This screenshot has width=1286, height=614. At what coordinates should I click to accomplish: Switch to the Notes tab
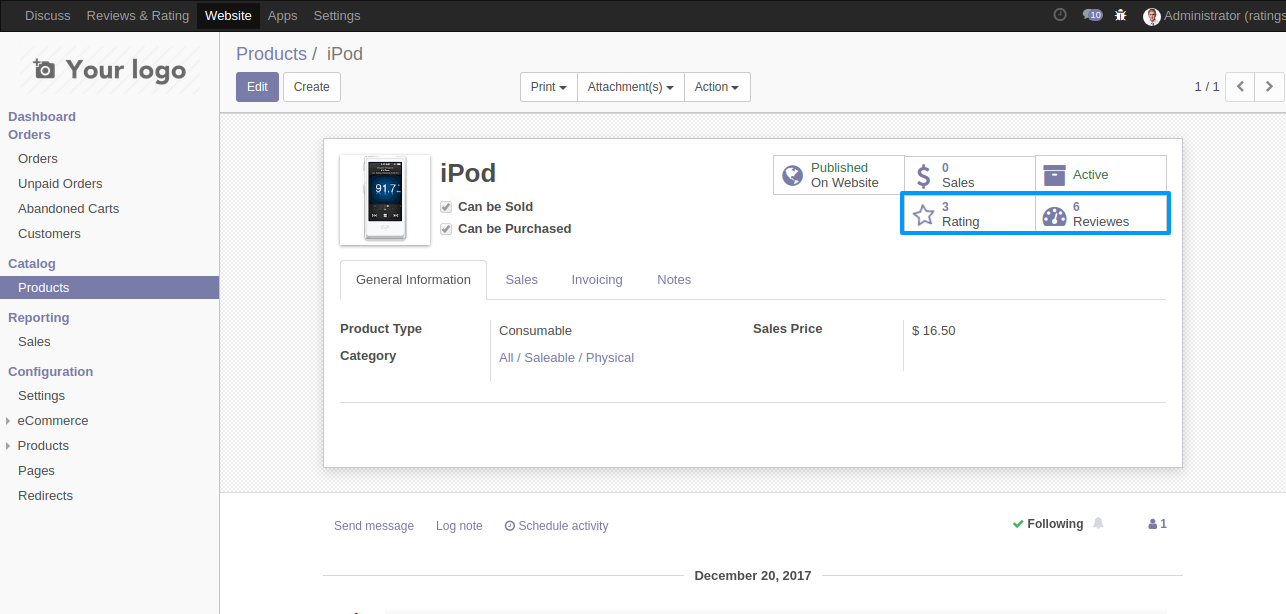674,280
